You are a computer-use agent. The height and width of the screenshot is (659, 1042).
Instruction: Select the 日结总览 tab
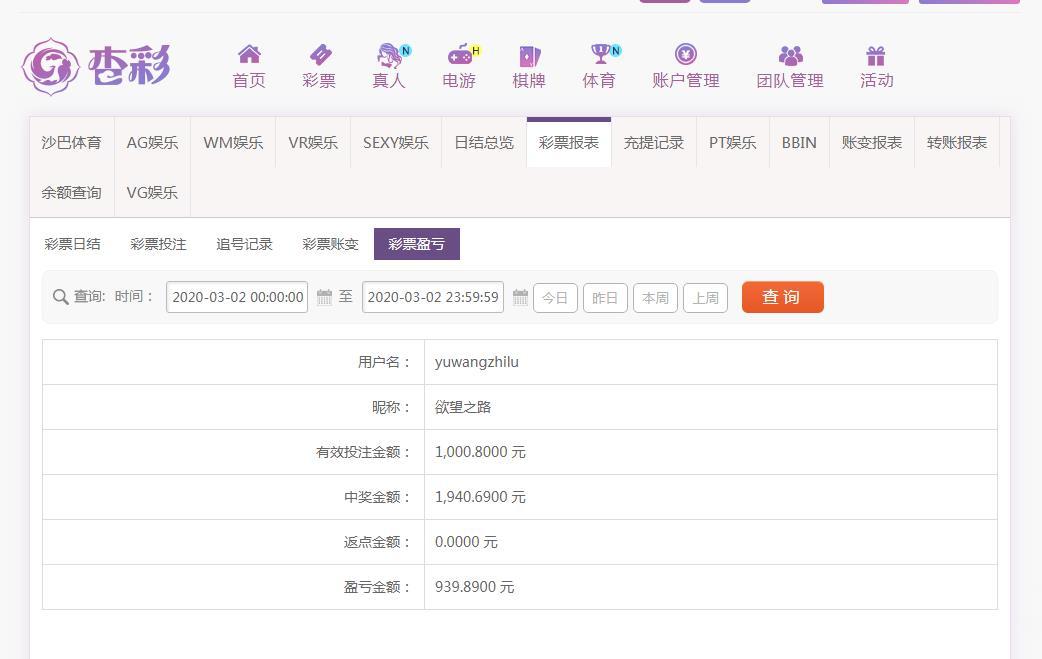point(484,142)
